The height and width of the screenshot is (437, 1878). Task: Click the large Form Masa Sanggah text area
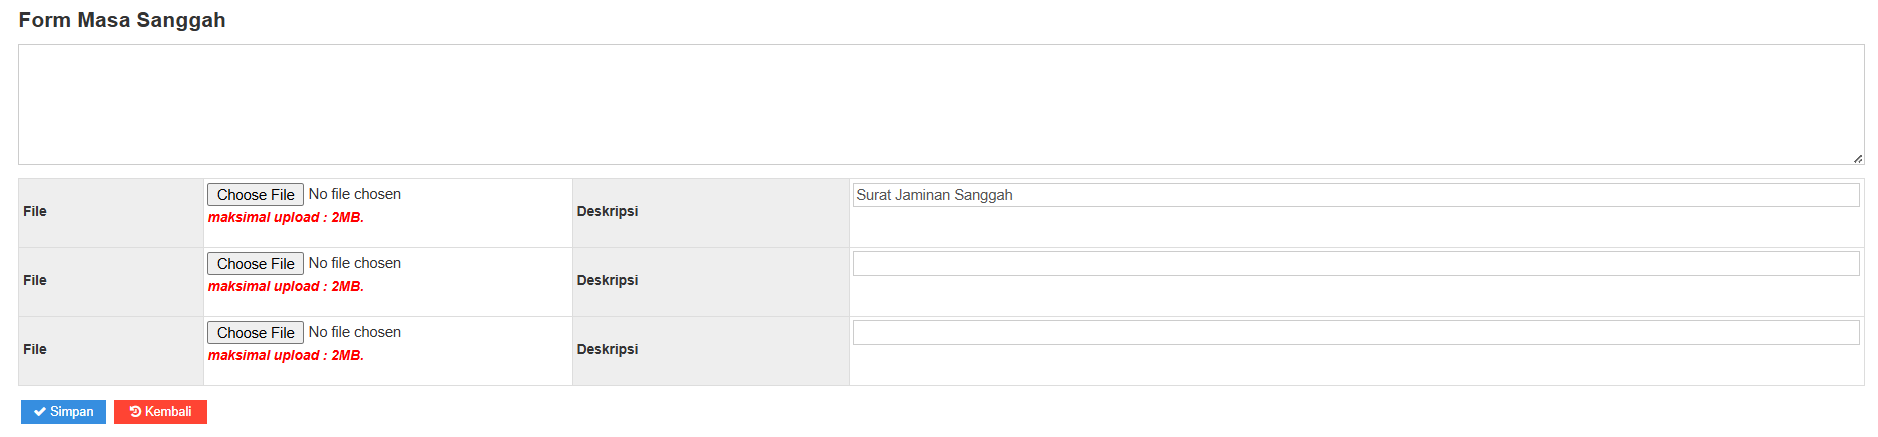[940, 104]
